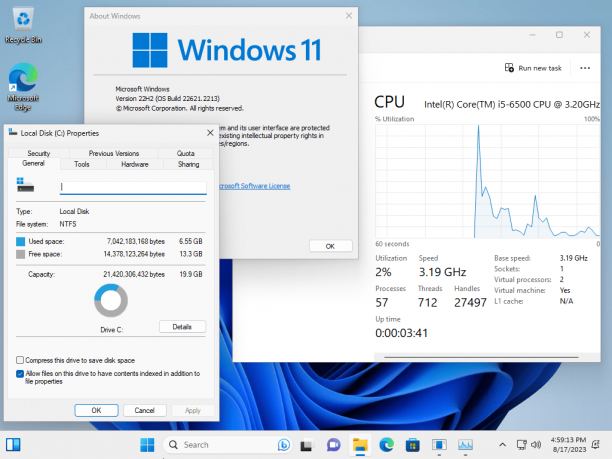
Task: Click the drive label text field
Action: [133, 188]
